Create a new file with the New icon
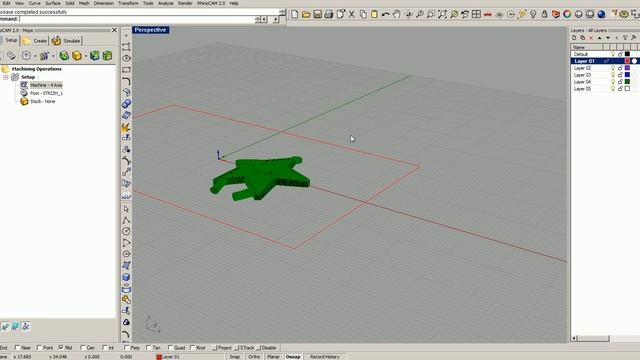640x360 pixels. click(x=295, y=15)
